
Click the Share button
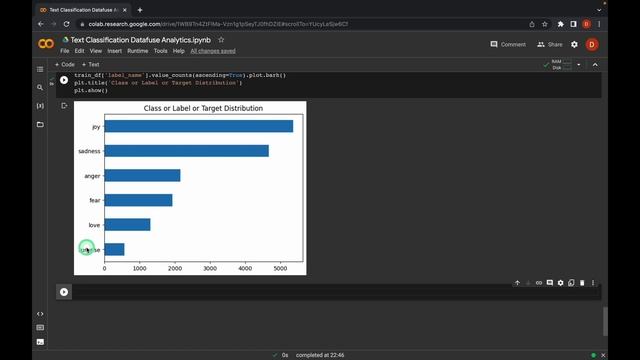click(549, 44)
